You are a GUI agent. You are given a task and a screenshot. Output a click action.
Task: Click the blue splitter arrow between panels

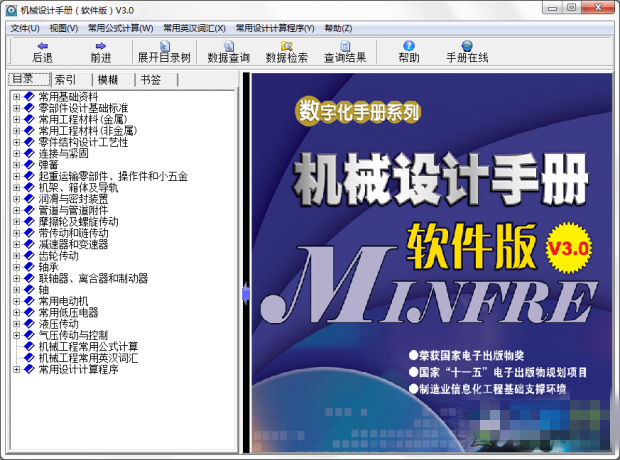[x=245, y=293]
